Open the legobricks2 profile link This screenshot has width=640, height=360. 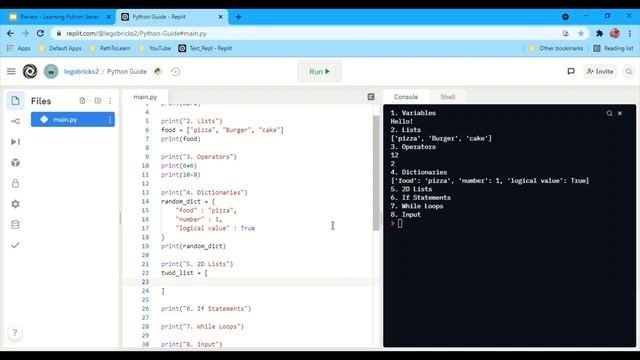point(81,71)
